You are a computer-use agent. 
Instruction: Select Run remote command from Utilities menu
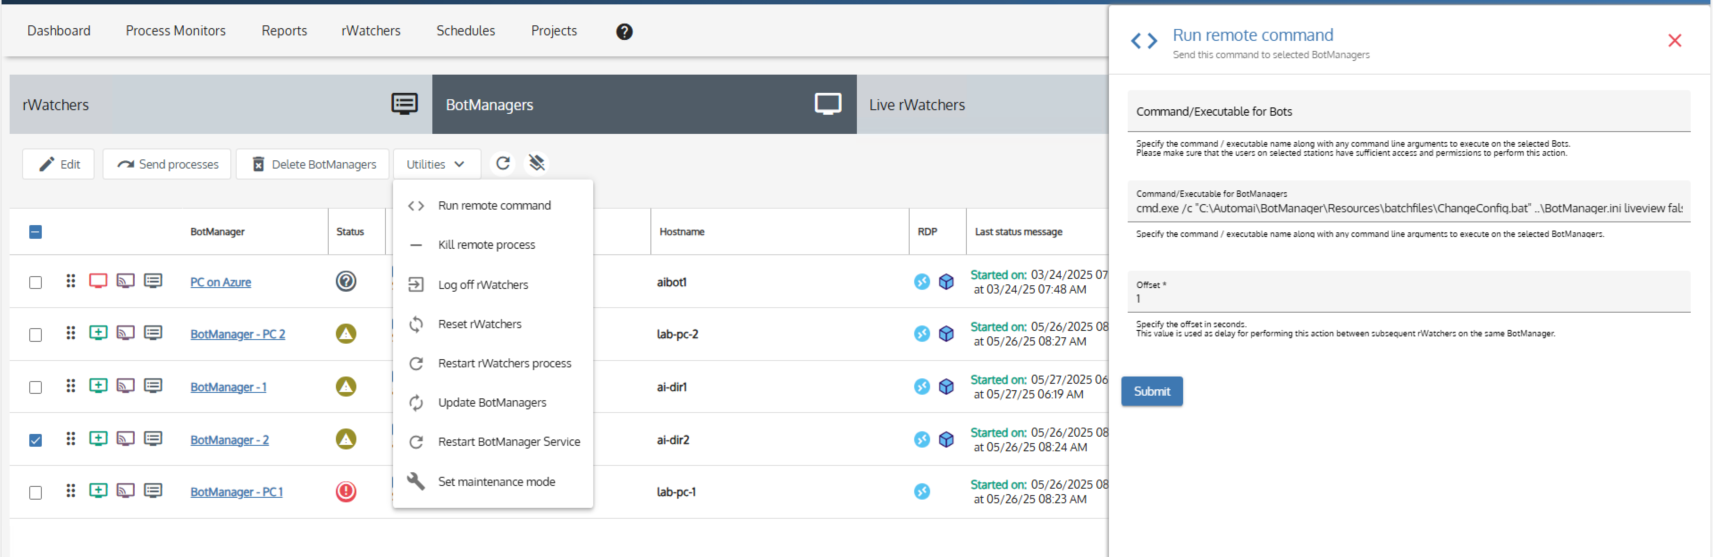tap(493, 205)
